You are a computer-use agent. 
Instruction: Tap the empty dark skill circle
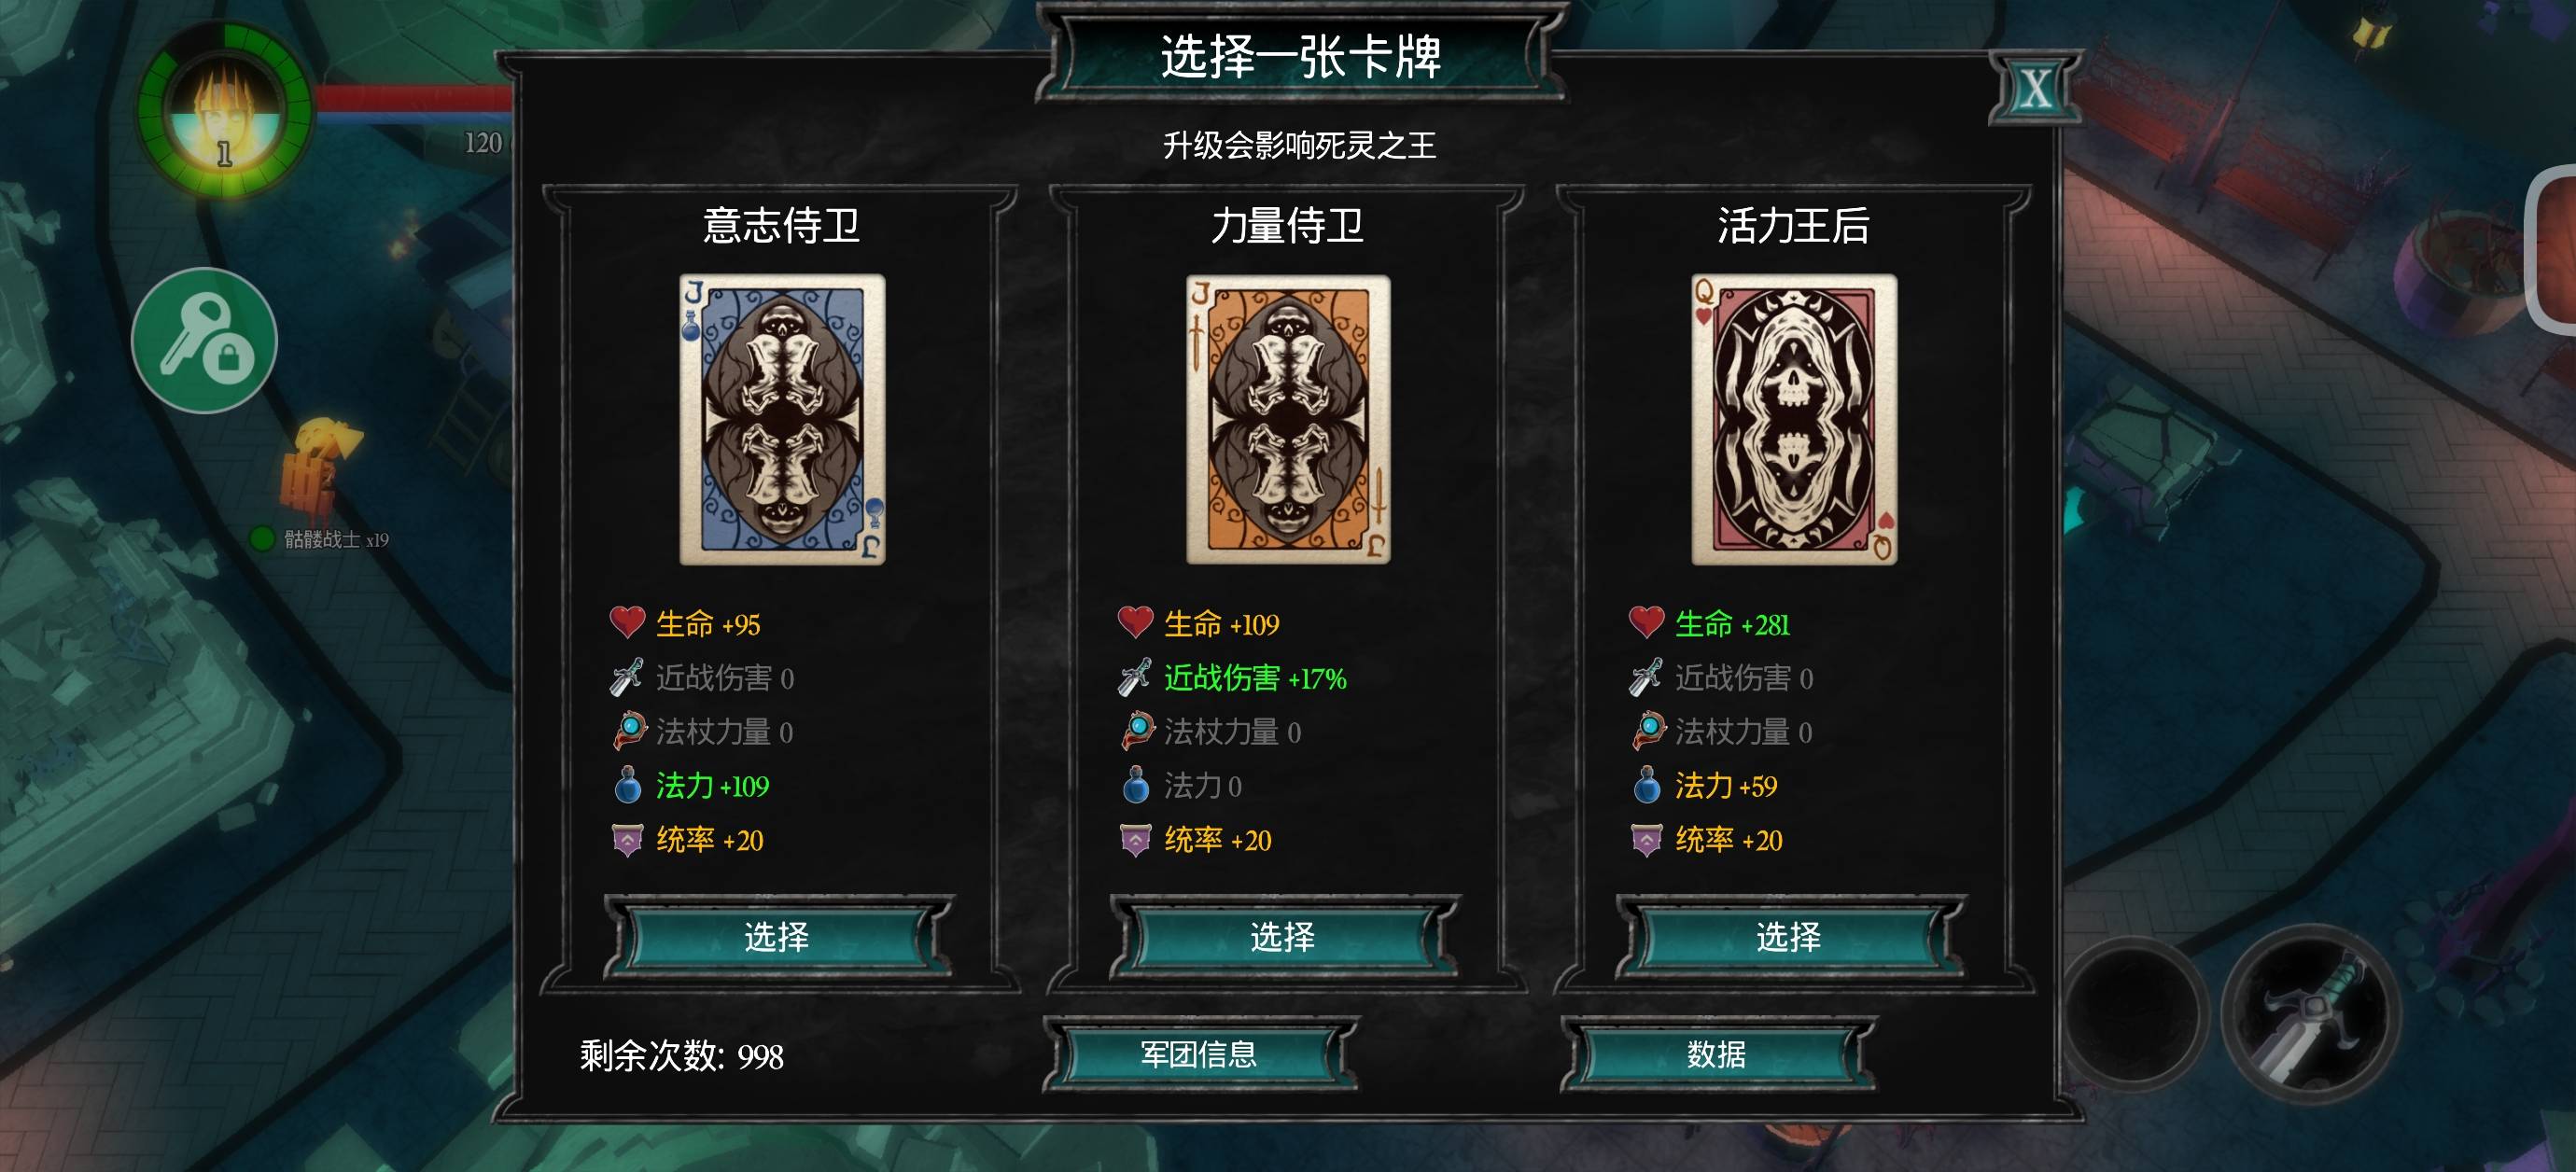click(2133, 1013)
